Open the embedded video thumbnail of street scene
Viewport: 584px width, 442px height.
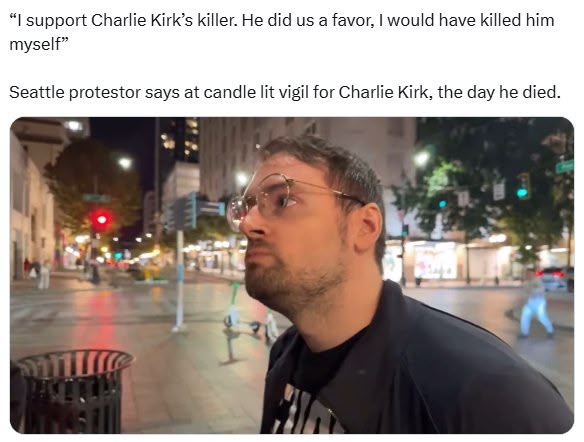(x=292, y=275)
